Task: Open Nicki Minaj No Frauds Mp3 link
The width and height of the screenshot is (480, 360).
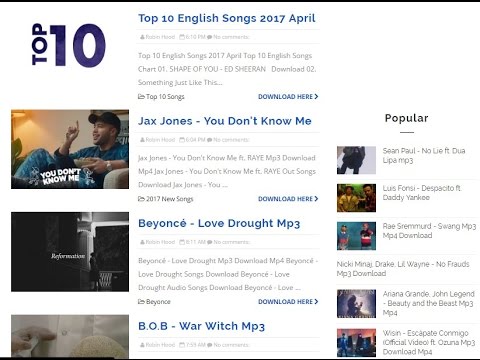Action: pos(403,269)
